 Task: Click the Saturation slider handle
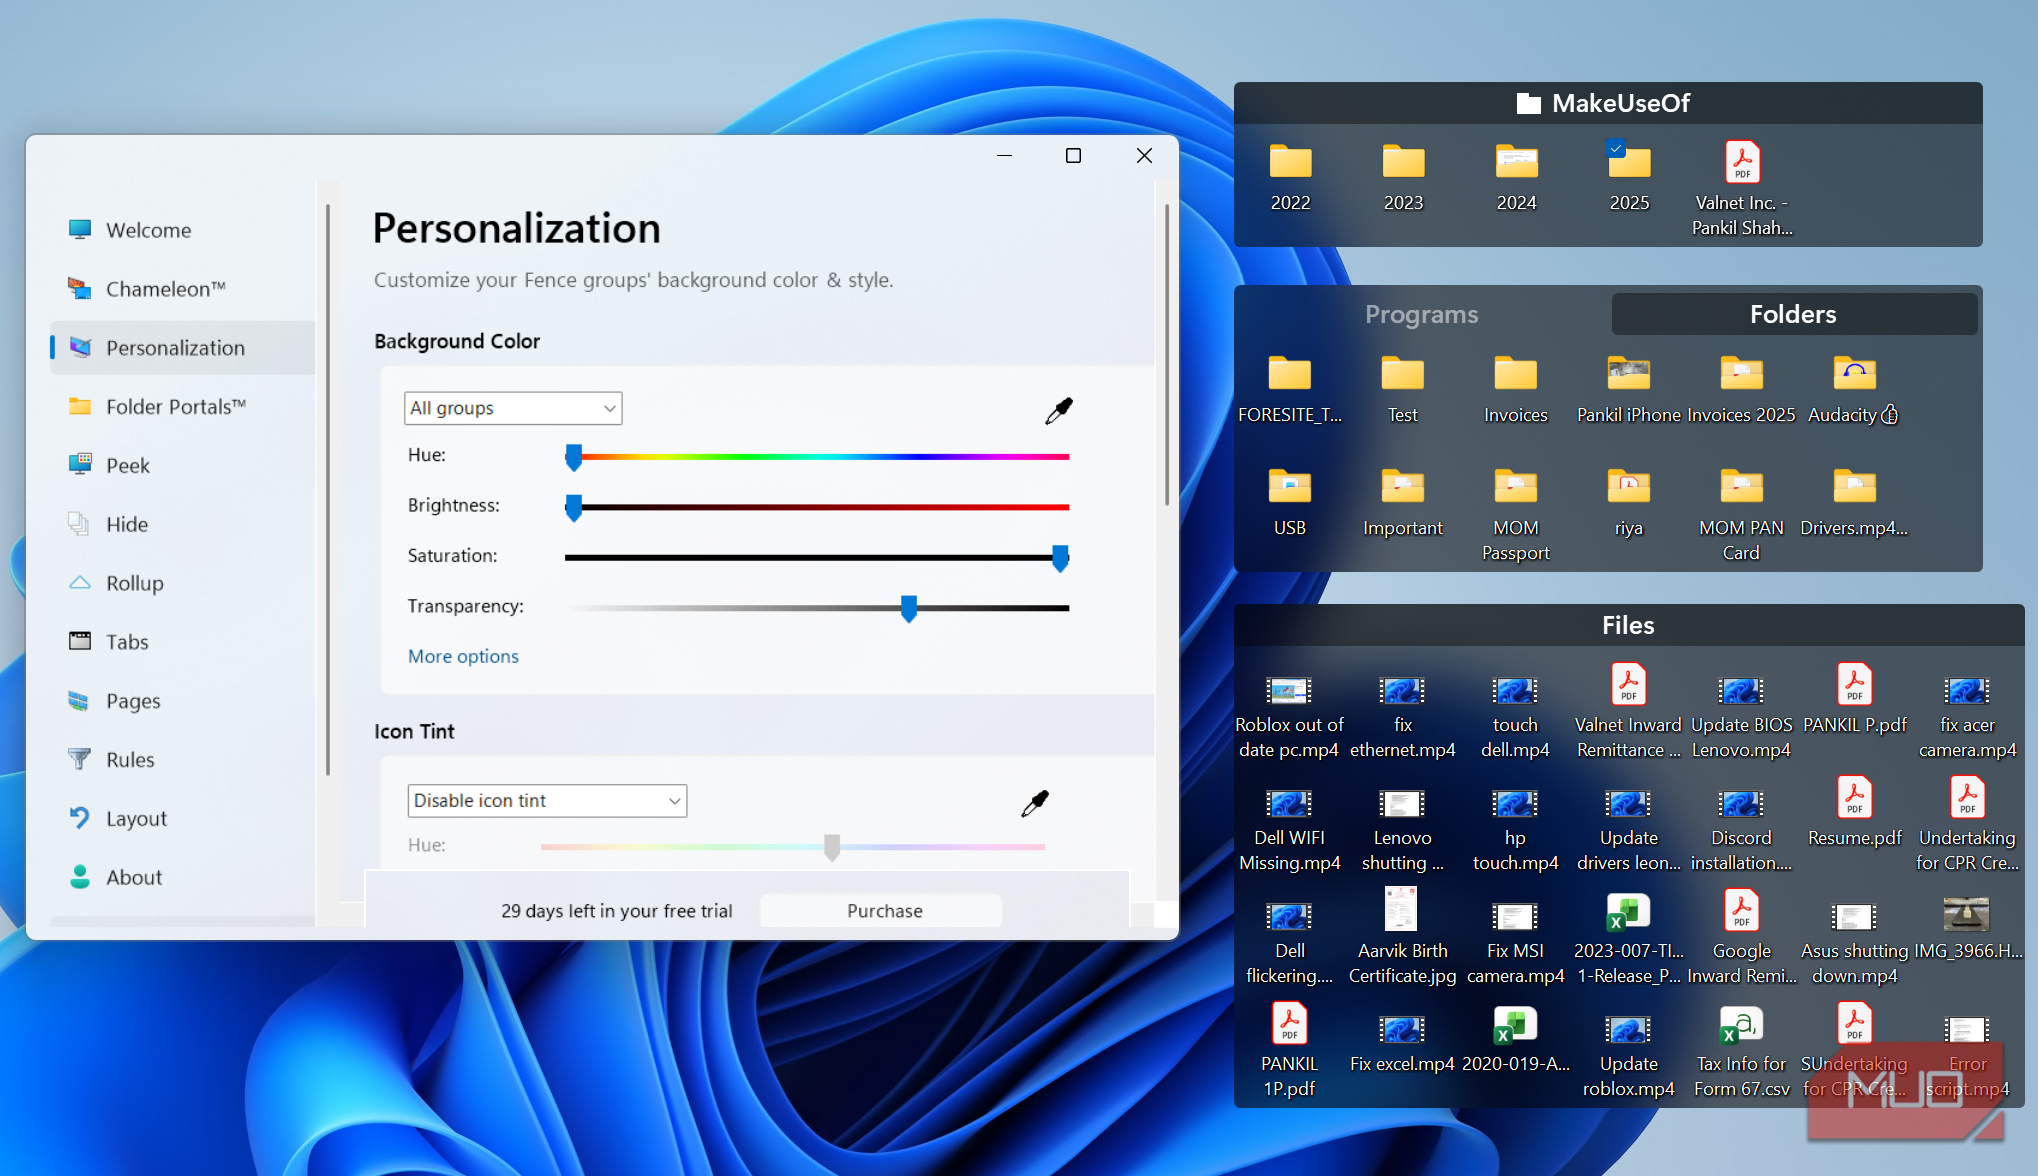(x=1060, y=558)
